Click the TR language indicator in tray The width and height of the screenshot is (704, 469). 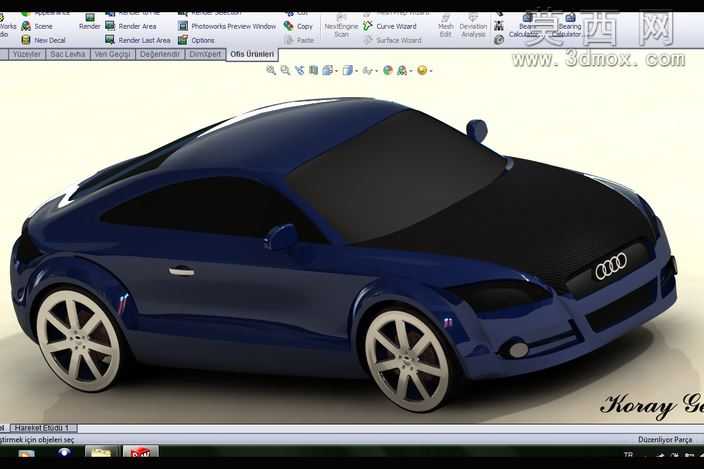(x=629, y=455)
